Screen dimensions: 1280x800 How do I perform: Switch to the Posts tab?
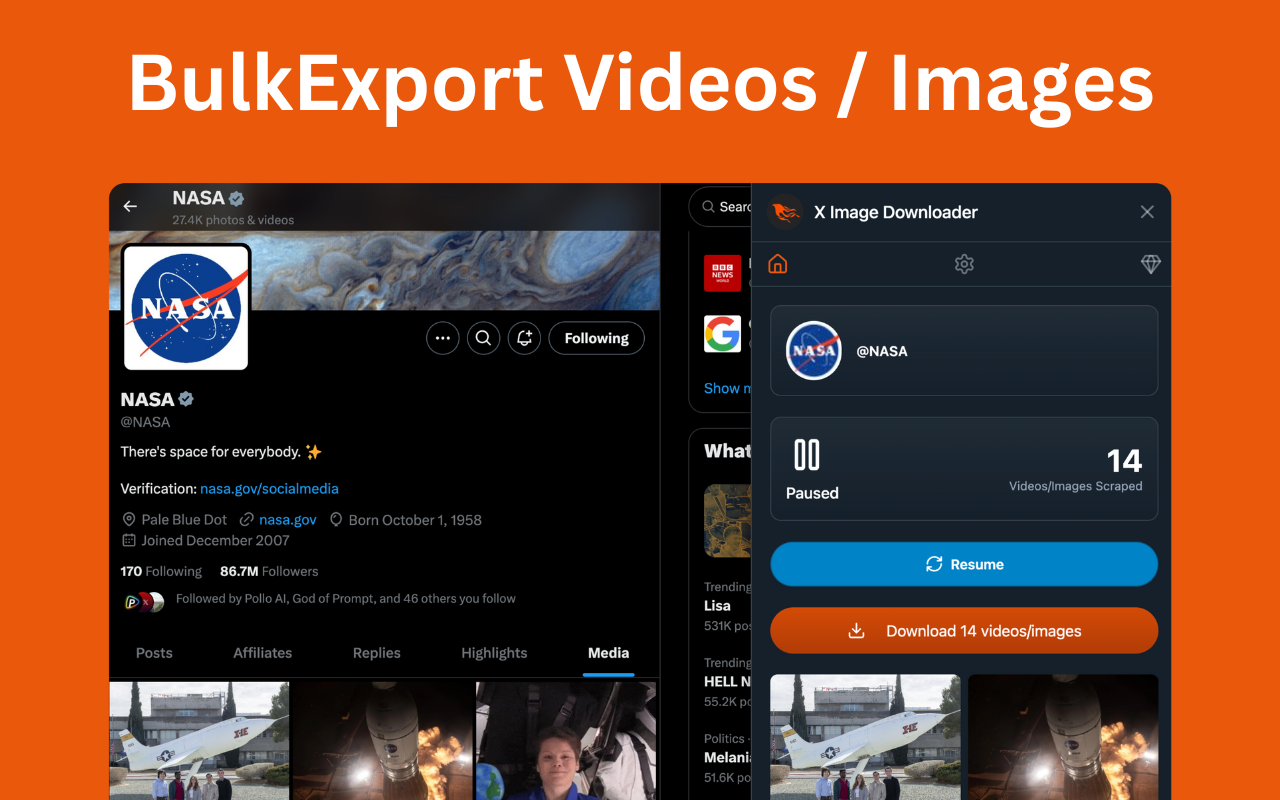click(154, 653)
